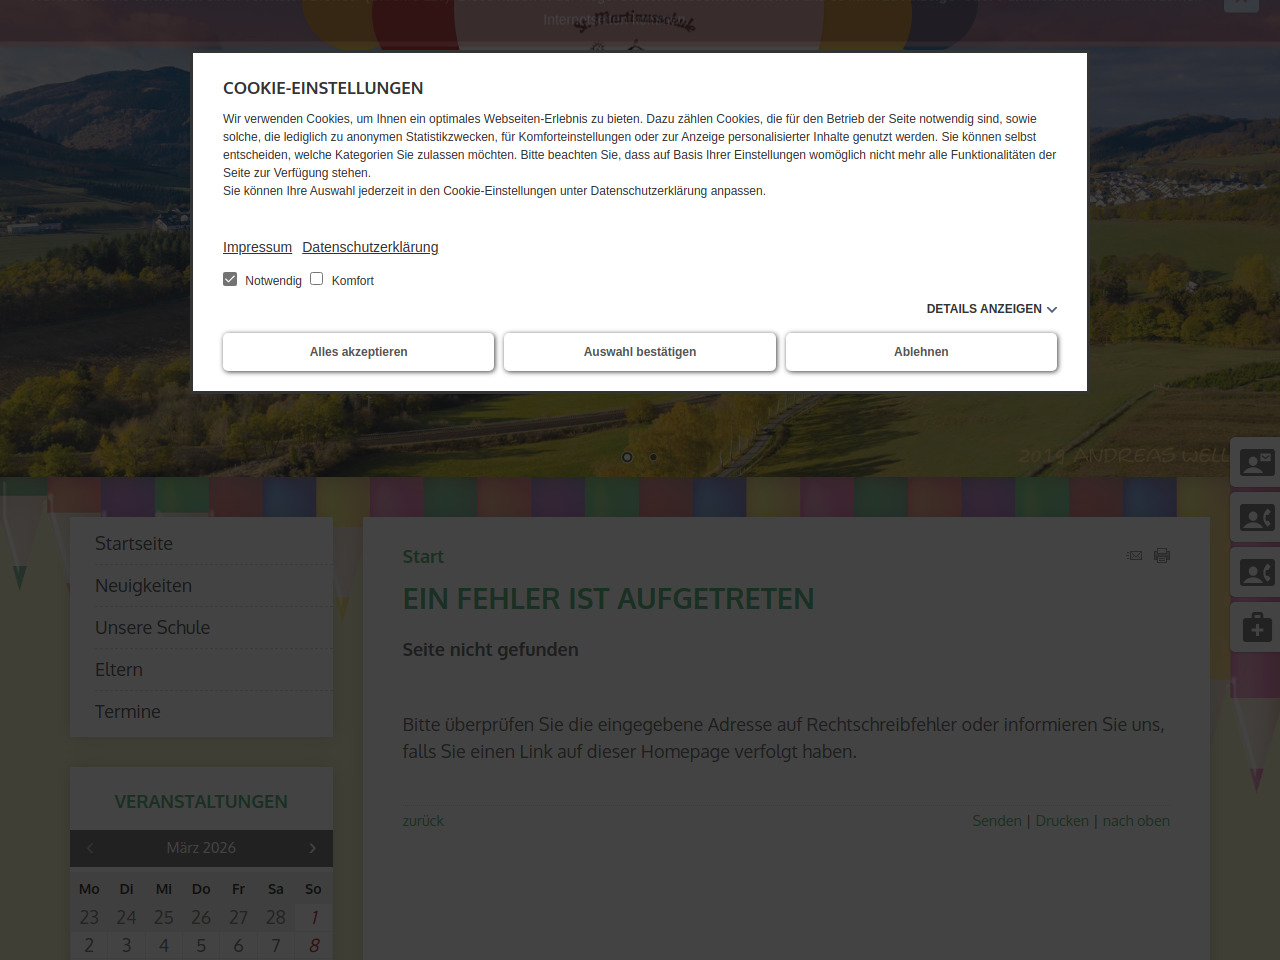
Task: Advance calendar to next month
Action: (312, 848)
